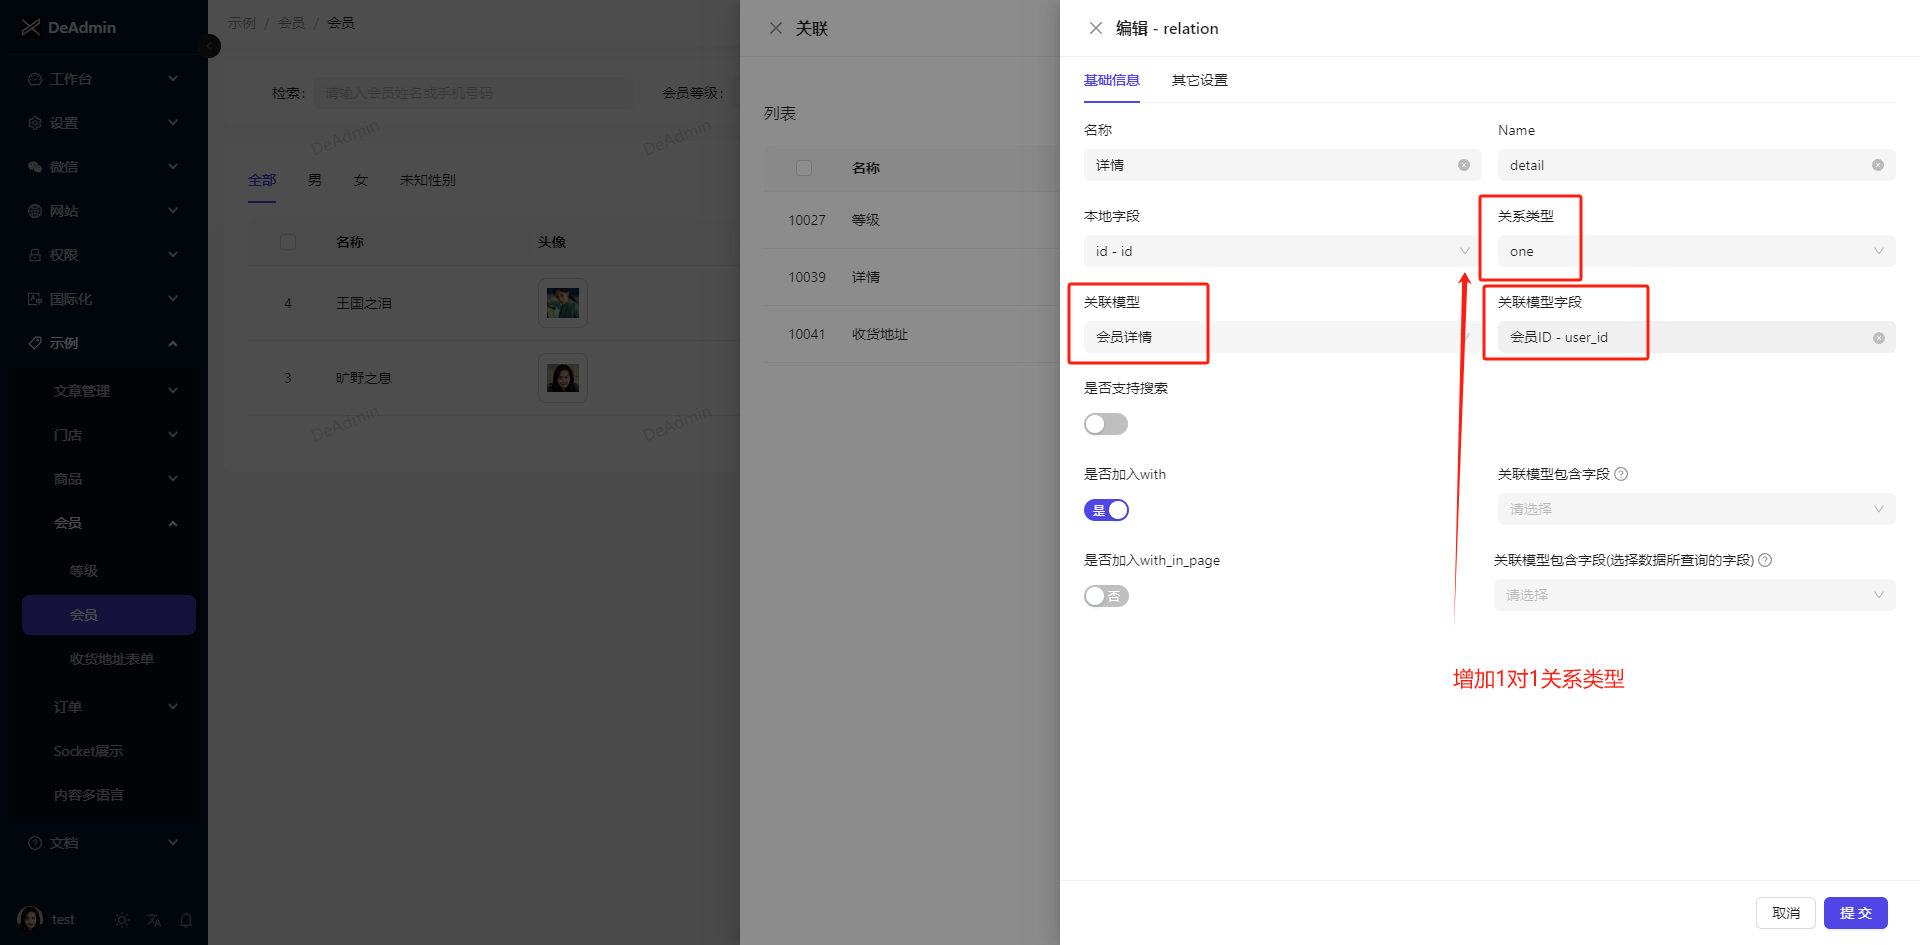Open the 等级 menu item
The height and width of the screenshot is (945, 1920).
(108, 571)
